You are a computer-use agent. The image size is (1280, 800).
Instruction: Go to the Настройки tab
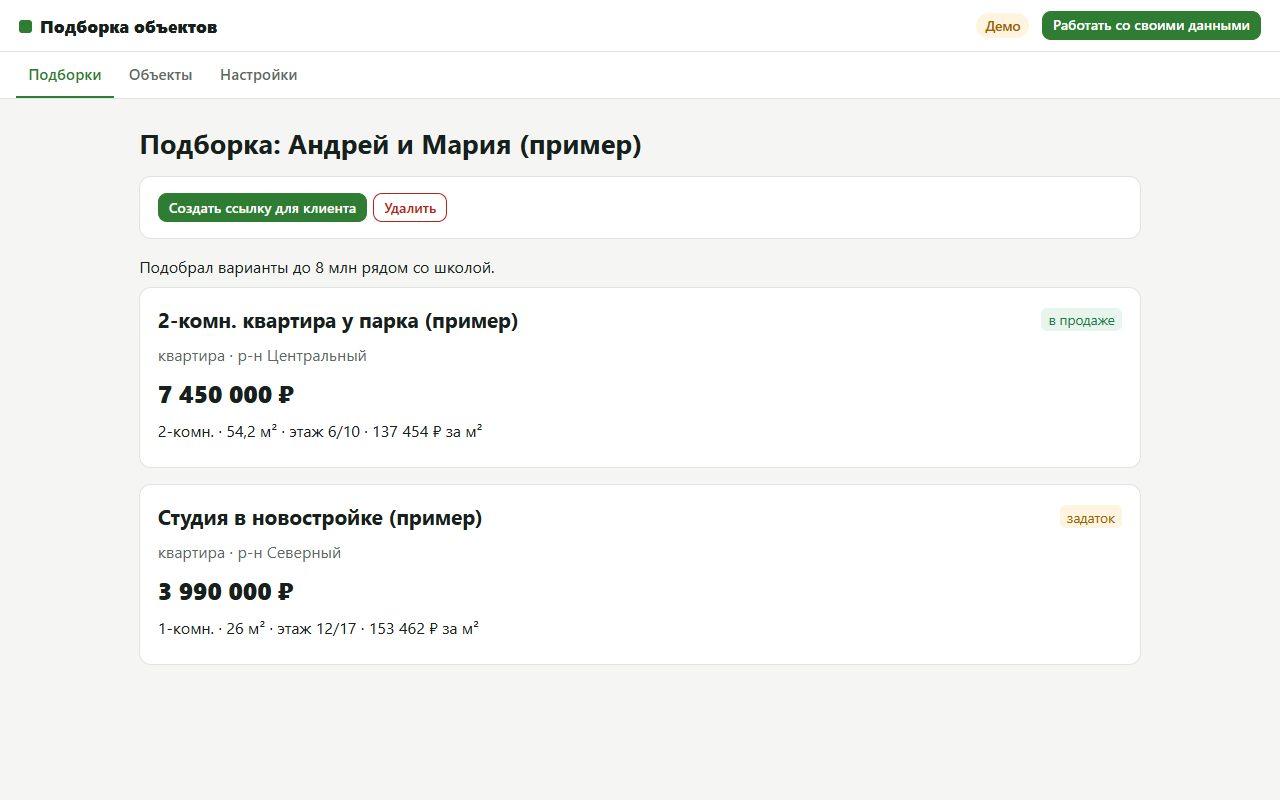[x=259, y=75]
